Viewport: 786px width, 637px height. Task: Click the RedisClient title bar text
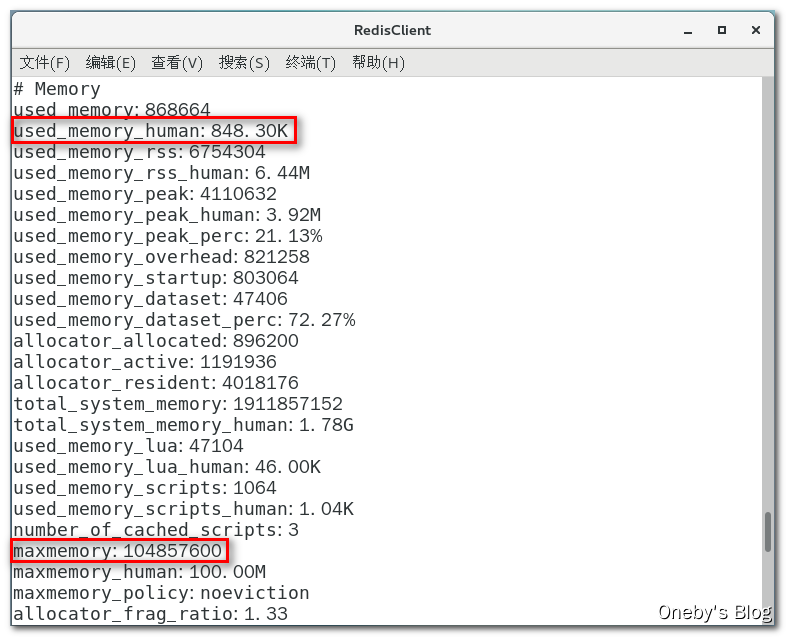392,30
